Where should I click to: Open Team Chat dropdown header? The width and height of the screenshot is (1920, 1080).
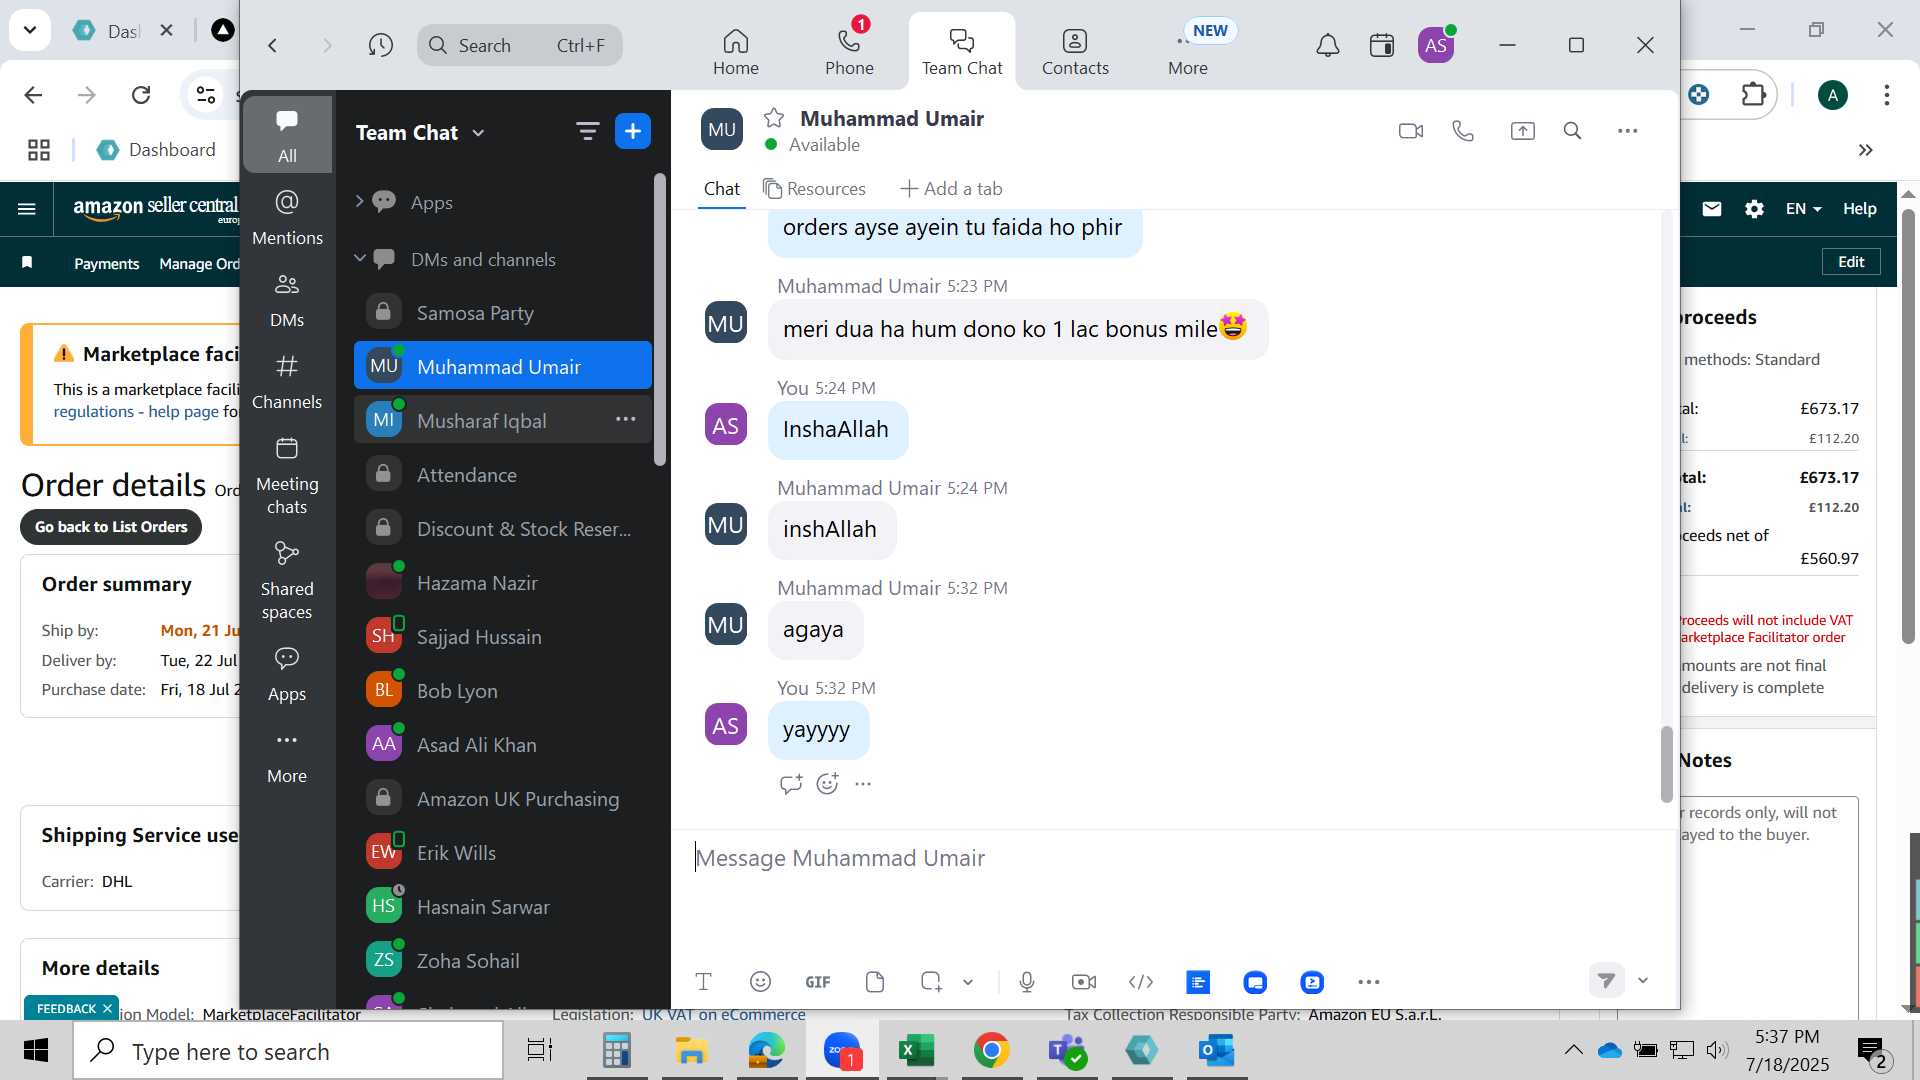(x=421, y=132)
